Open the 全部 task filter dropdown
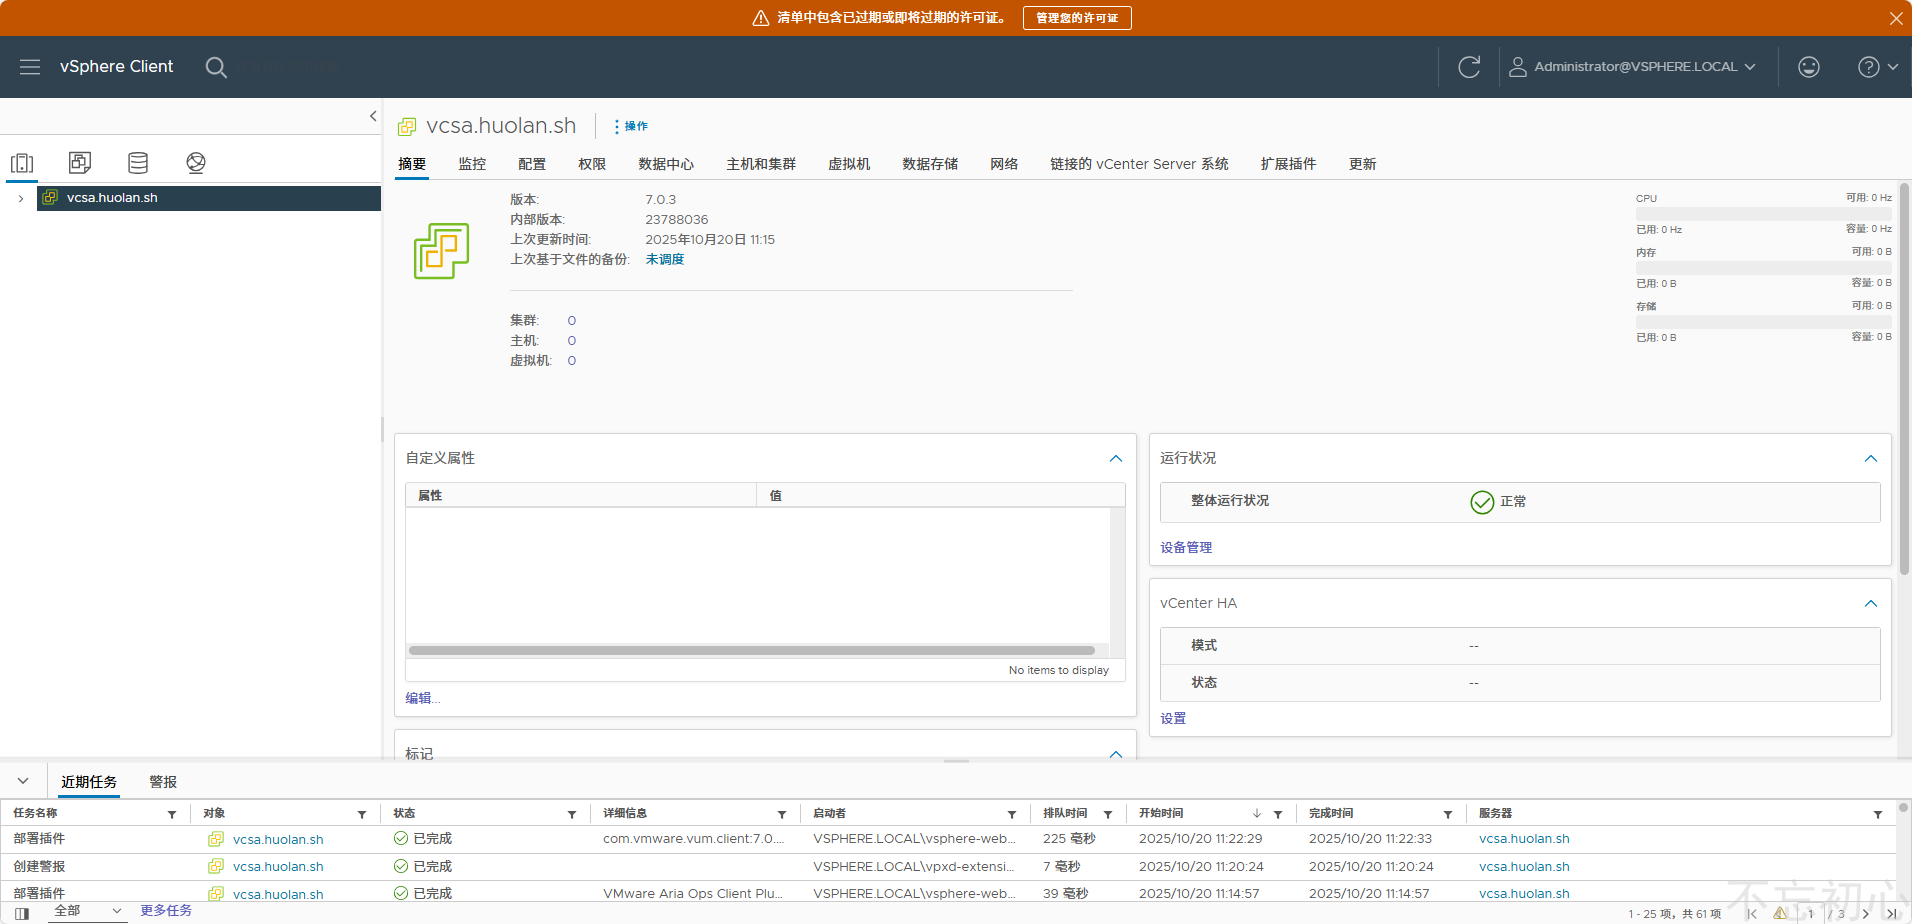The height and width of the screenshot is (924, 1912). pyautogui.click(x=87, y=911)
